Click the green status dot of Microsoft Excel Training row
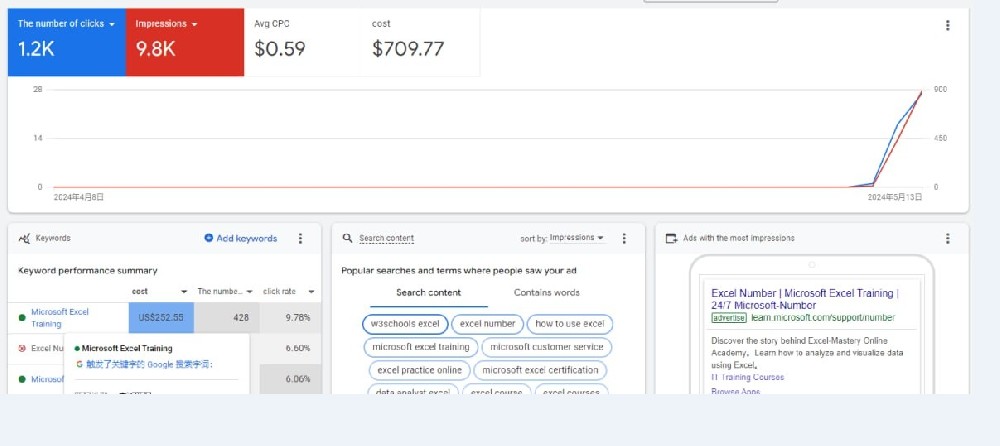Screen dimensions: 1000x446 (22, 317)
